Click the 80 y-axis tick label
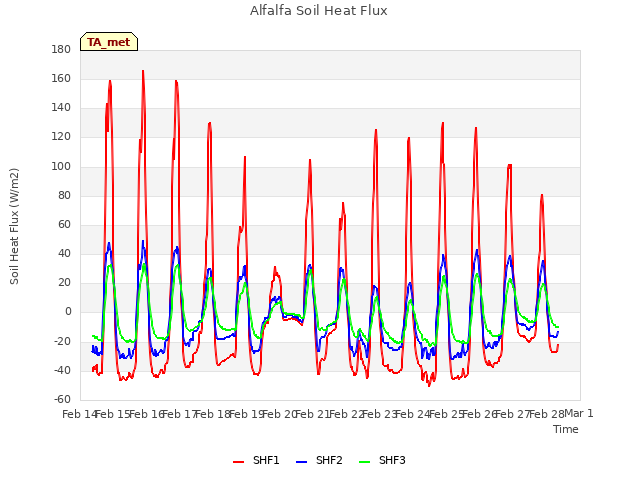Viewport: 640px width, 480px height. click(x=64, y=196)
